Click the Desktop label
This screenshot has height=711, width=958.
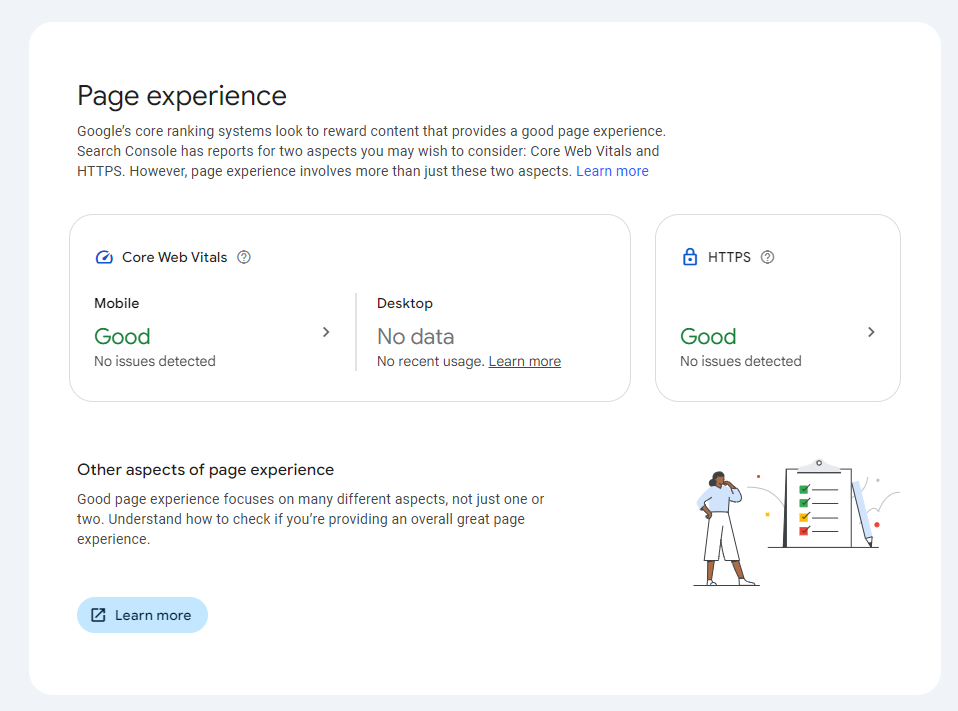(x=404, y=303)
